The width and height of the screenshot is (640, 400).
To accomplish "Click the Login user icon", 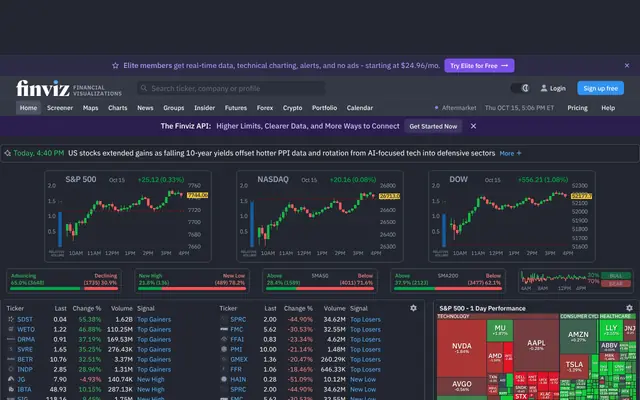I will 544,88.
